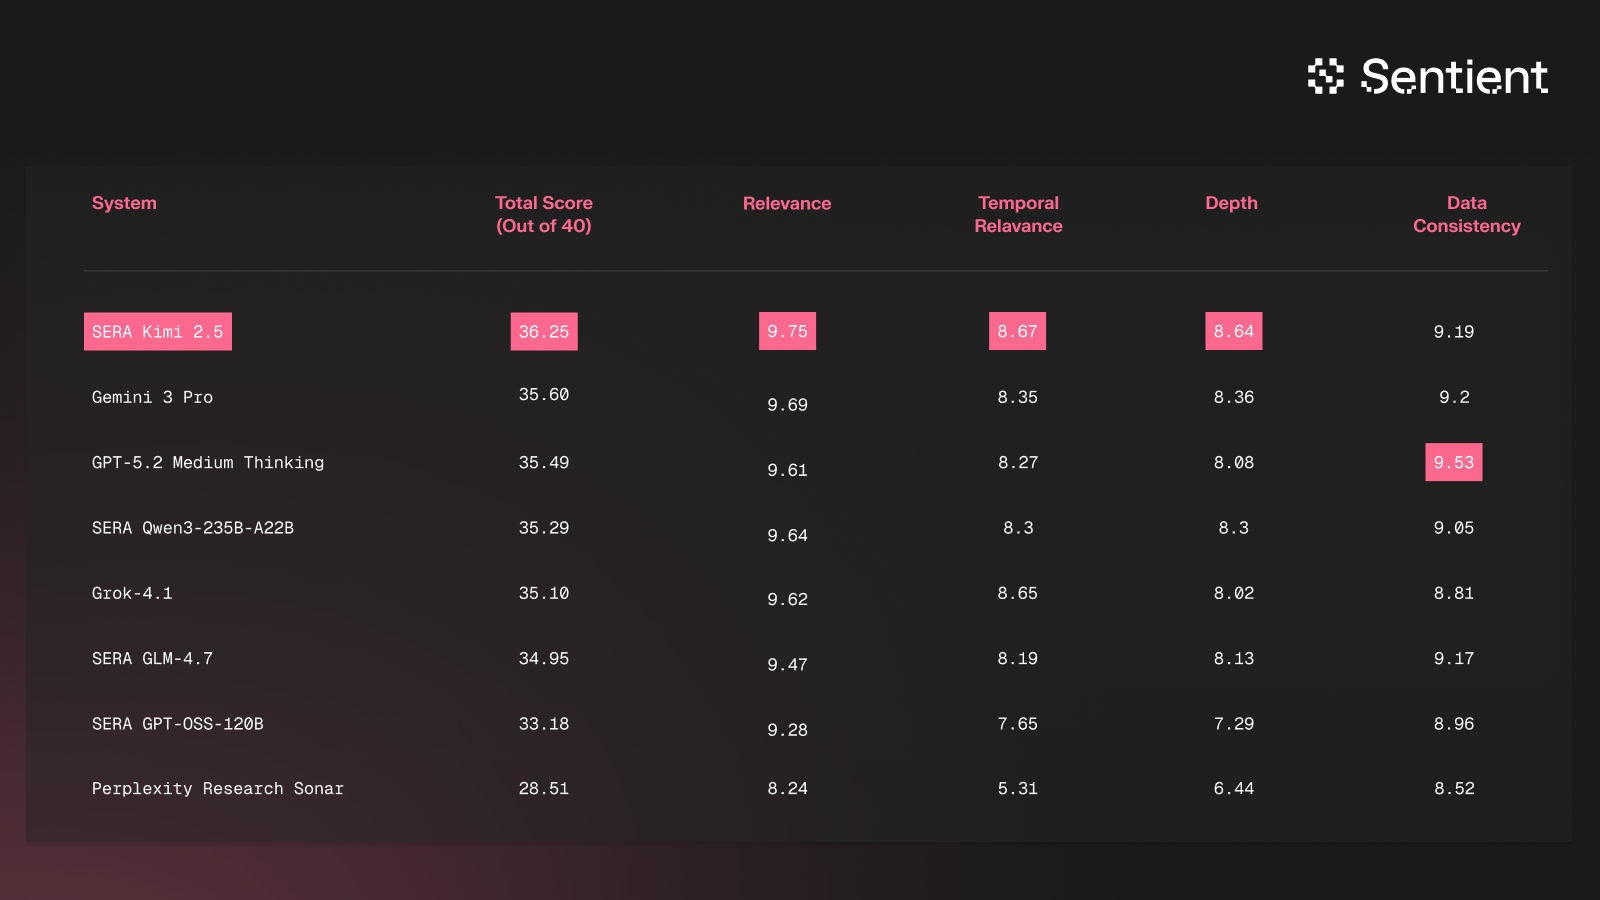Click the highlighted SERA Kimi 2.5 row name
Image resolution: width=1600 pixels, height=900 pixels.
(158, 332)
